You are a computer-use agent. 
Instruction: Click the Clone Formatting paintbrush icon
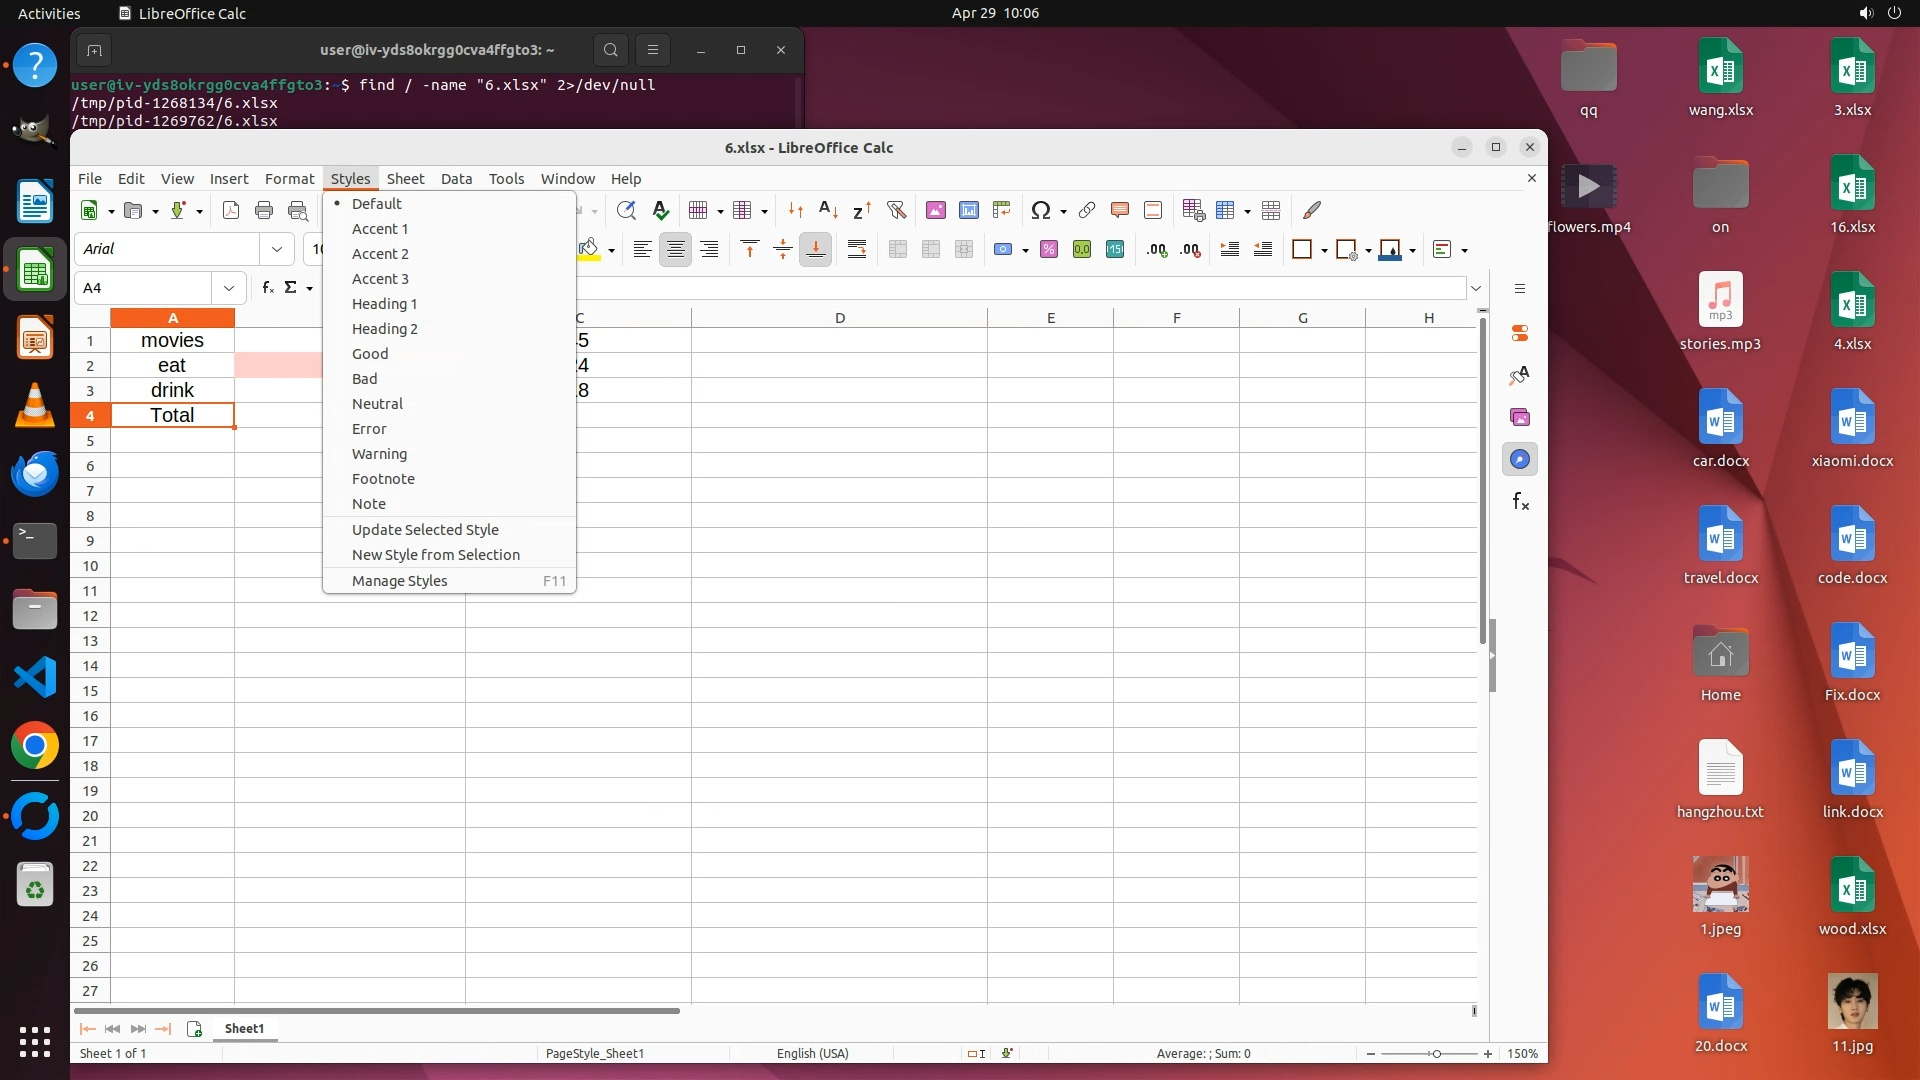[x=1312, y=210]
